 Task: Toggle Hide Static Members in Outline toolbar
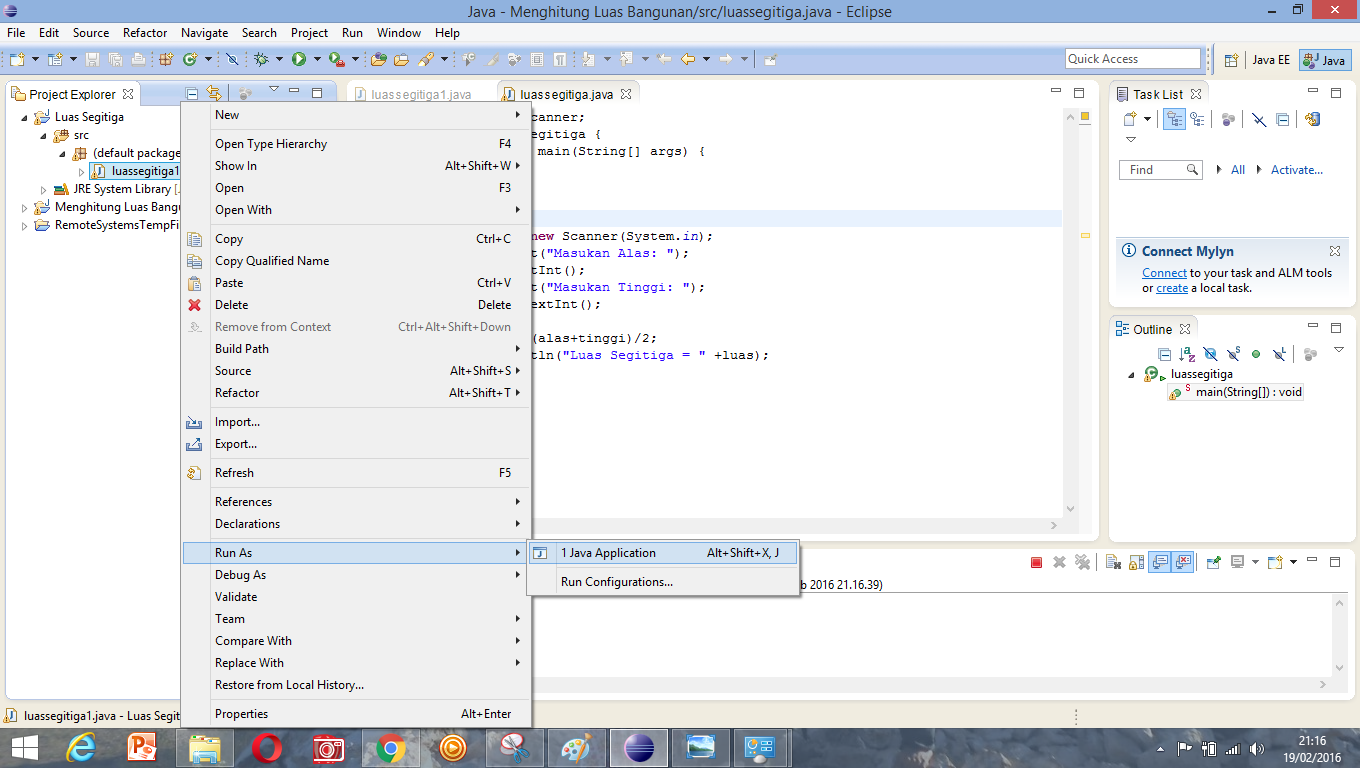point(1233,353)
